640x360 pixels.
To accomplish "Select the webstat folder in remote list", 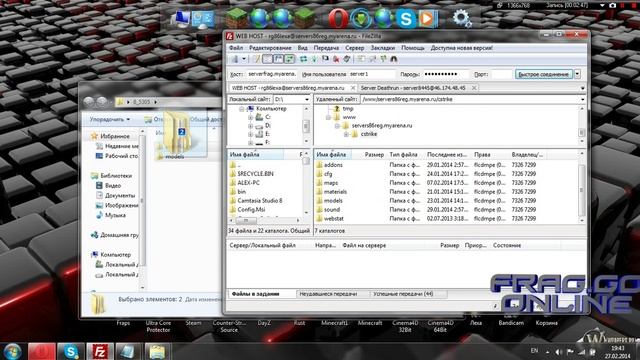I will pyautogui.click(x=333, y=219).
